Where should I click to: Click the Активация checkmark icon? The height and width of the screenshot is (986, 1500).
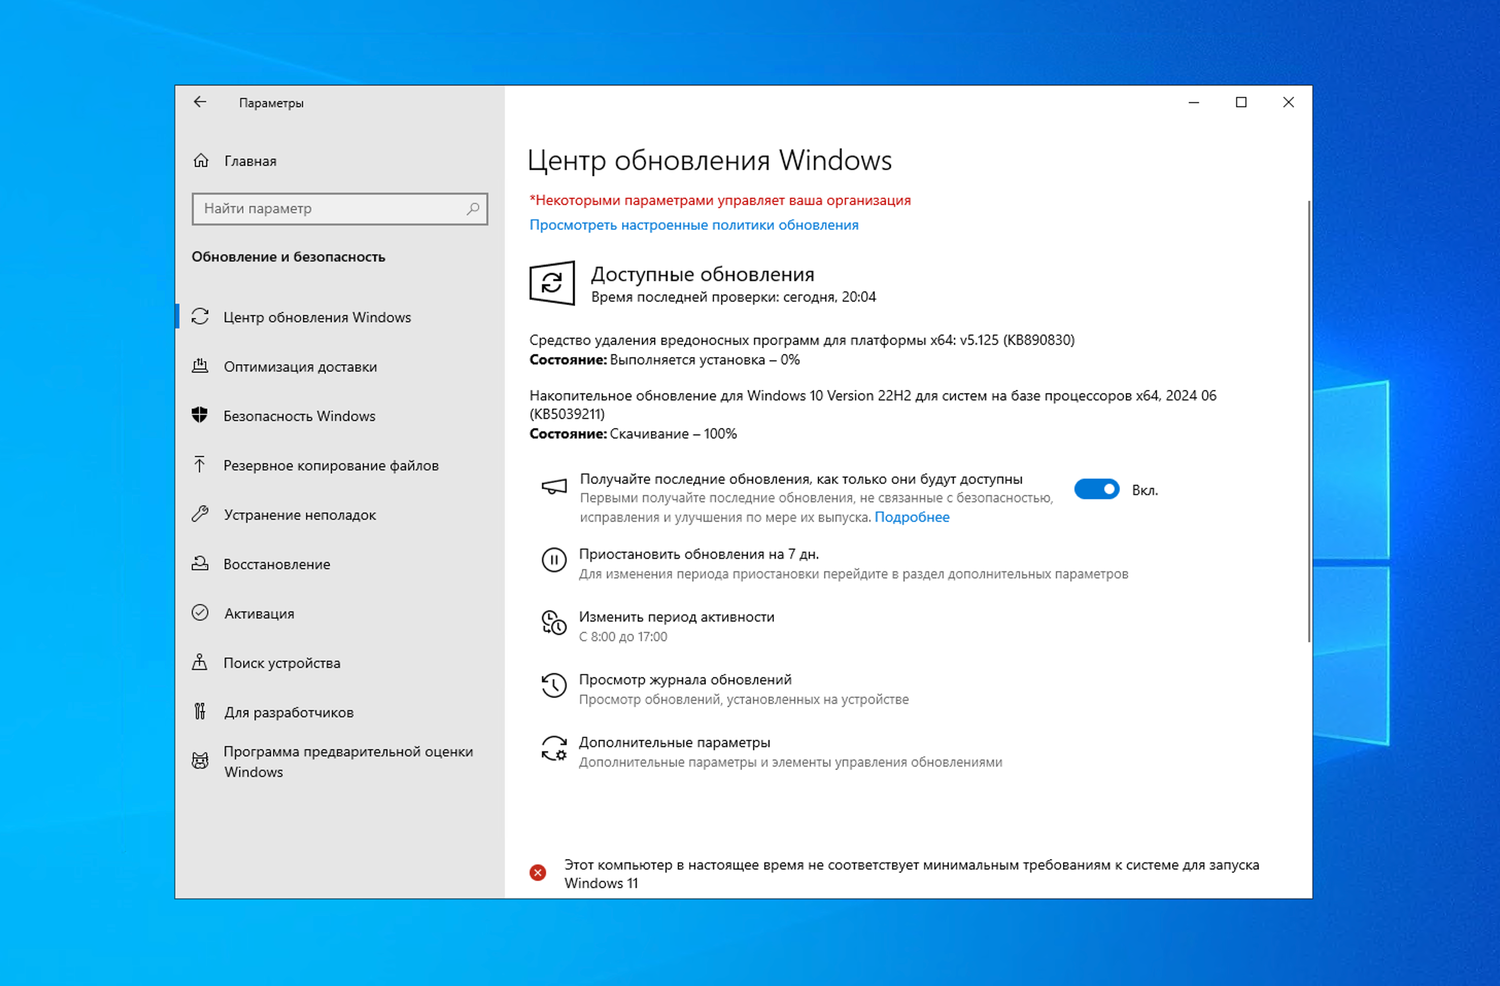[200, 613]
